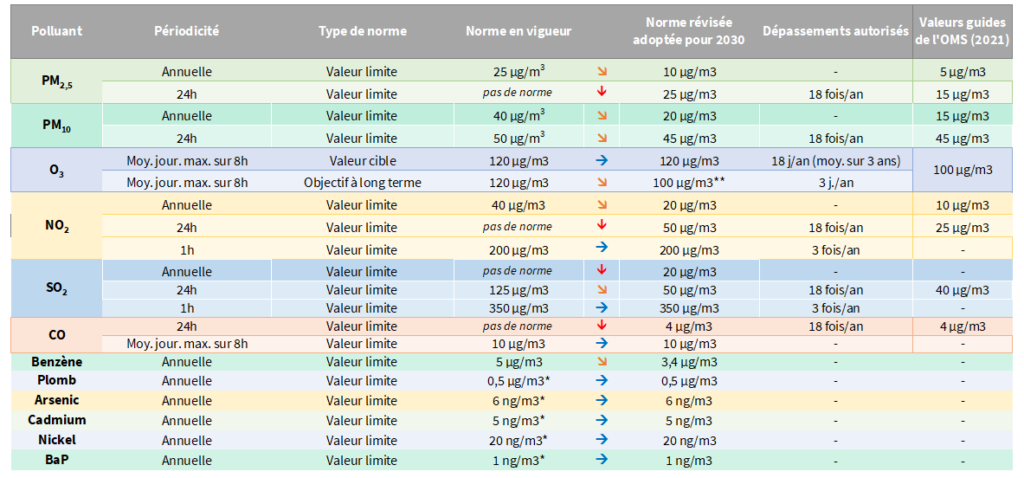Select the Périodicité column header
The width and height of the screenshot is (1024, 478).
187,31
